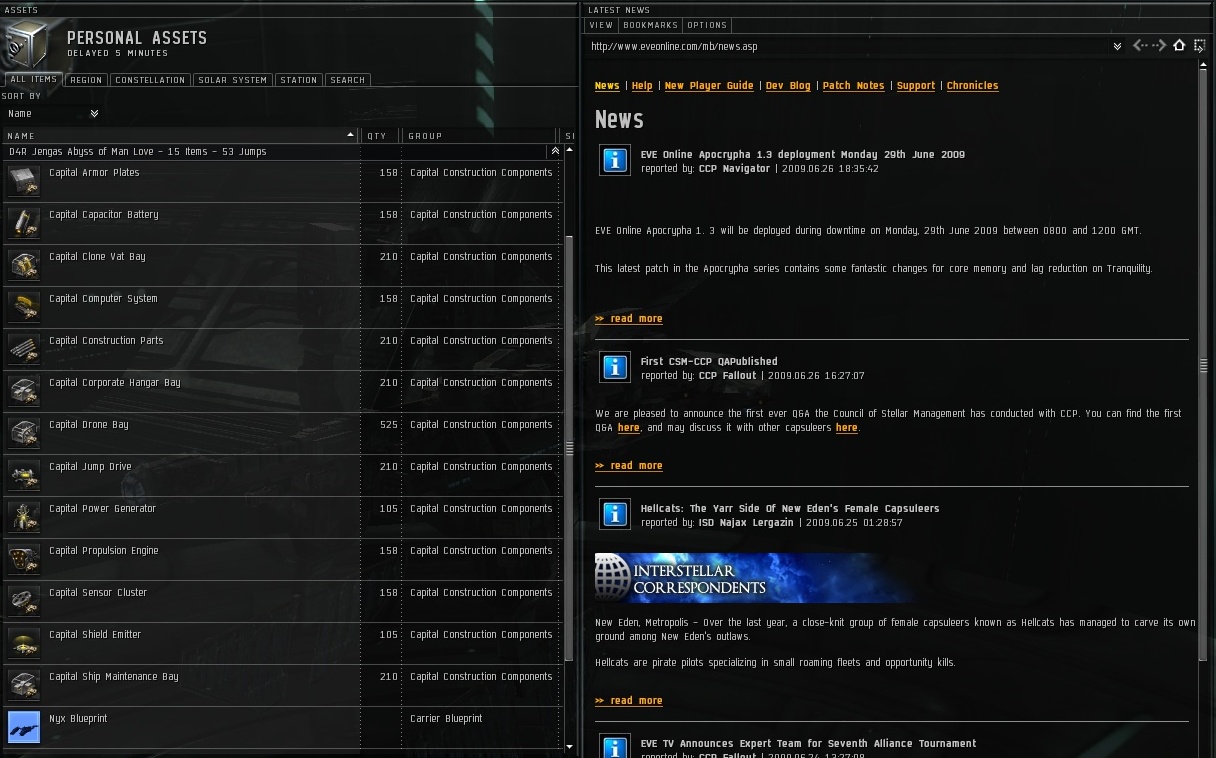Click the assets list scroll down arrow
This screenshot has width=1216, height=758.
(569, 747)
